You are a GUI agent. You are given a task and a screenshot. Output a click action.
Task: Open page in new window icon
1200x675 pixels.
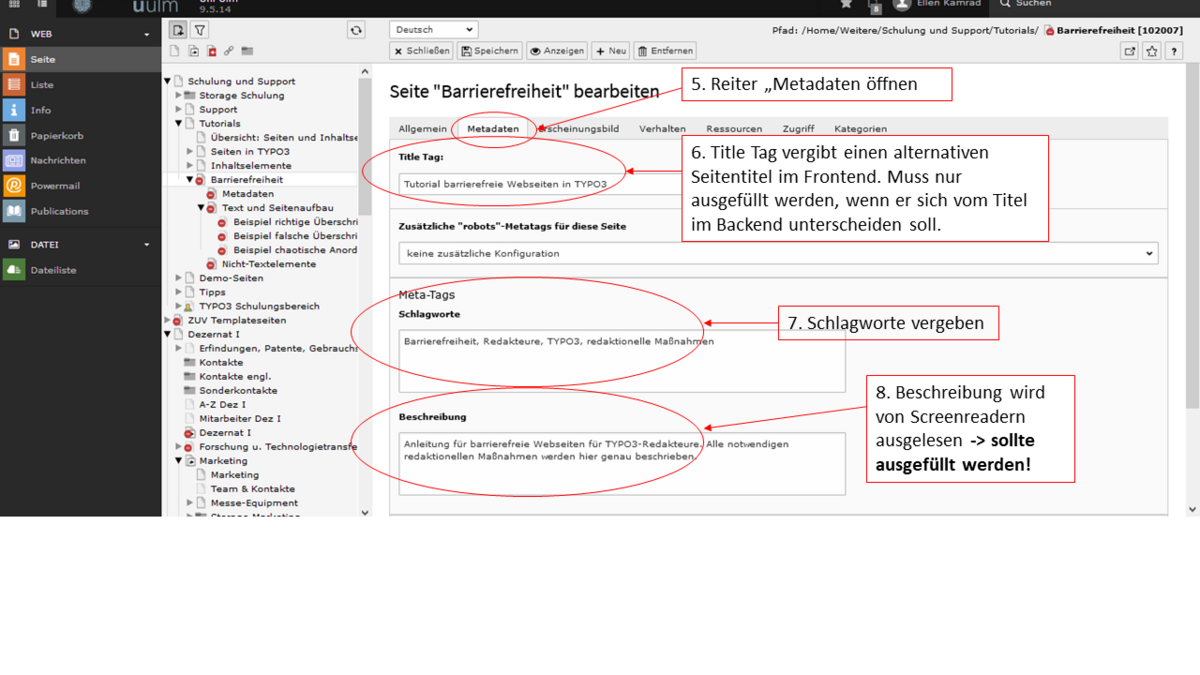1130,51
